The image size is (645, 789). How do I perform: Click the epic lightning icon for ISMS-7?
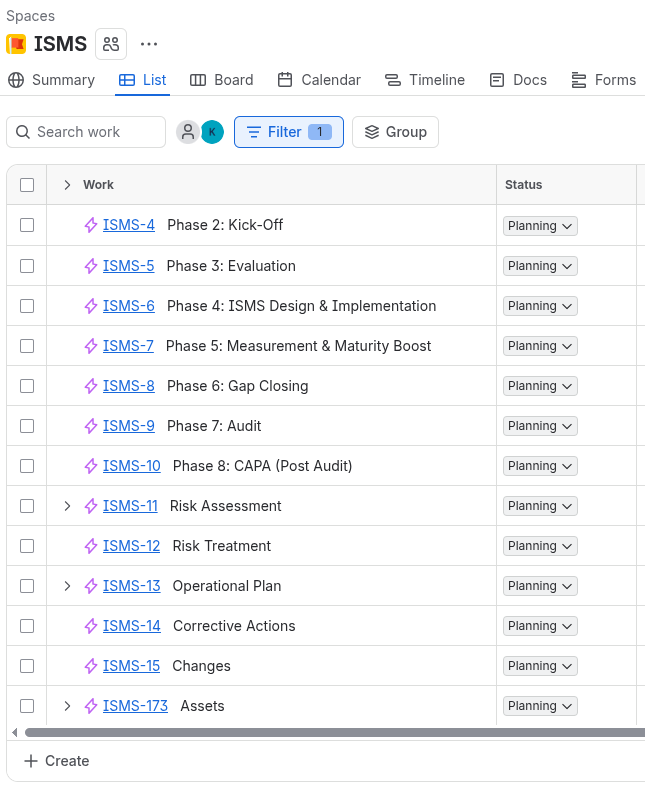click(x=91, y=346)
